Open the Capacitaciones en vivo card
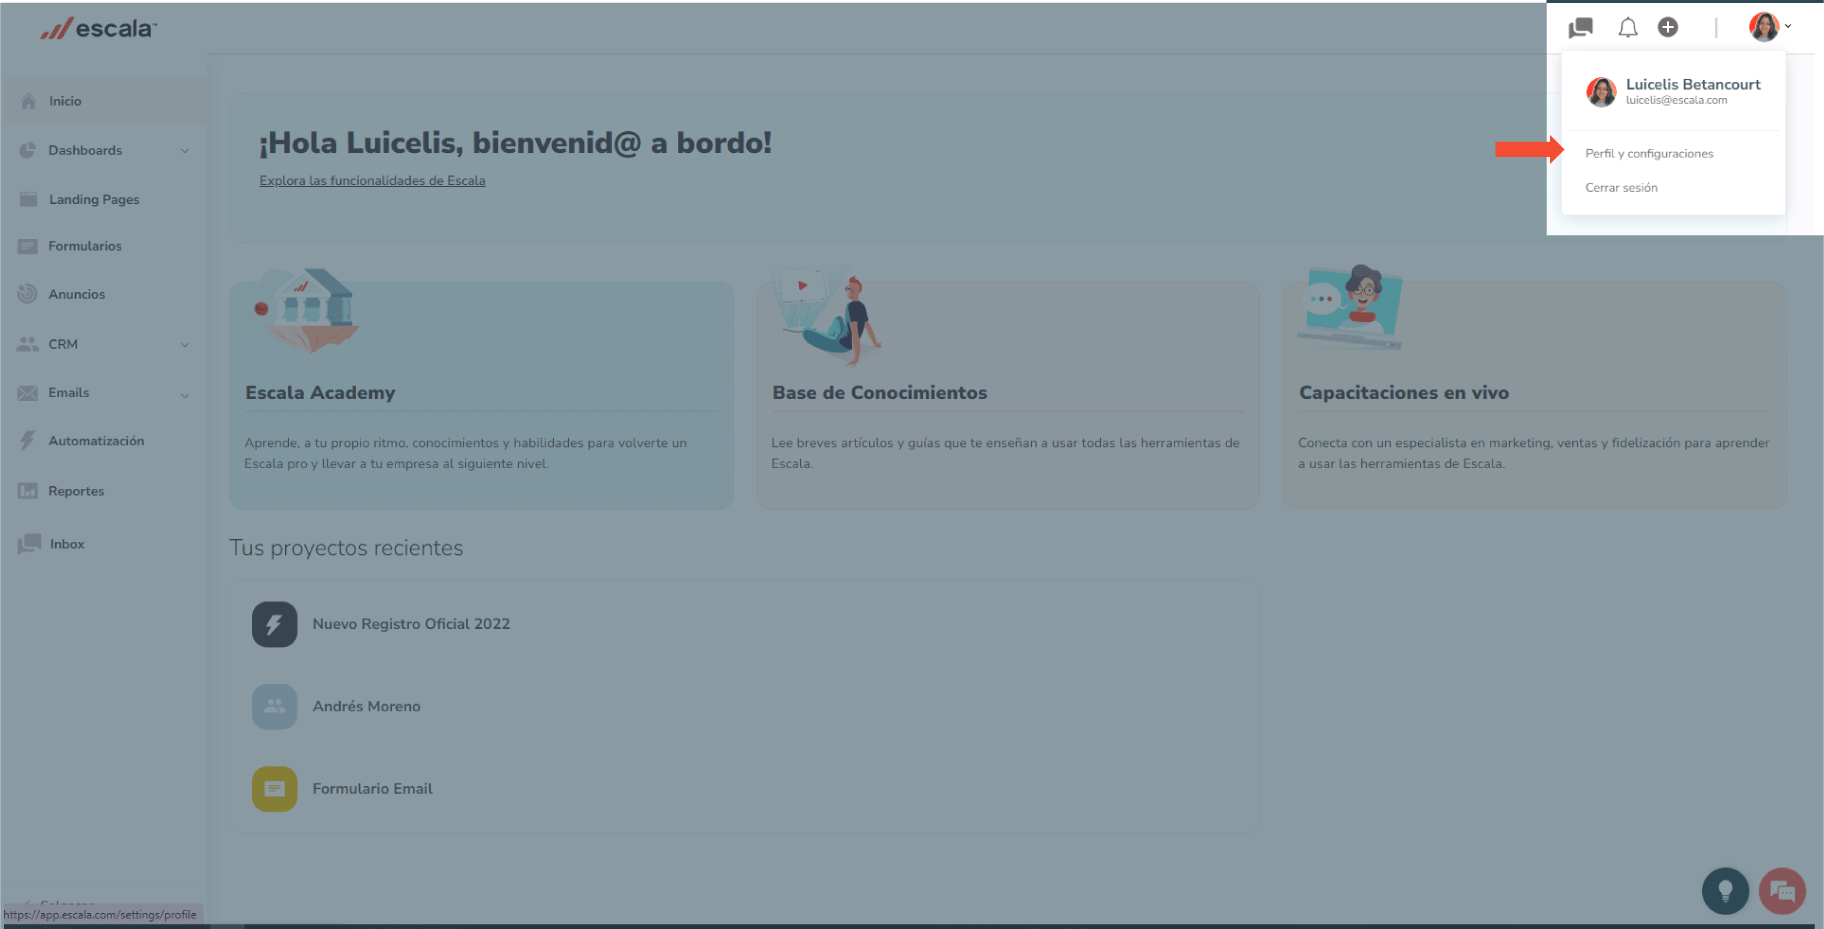This screenshot has height=929, width=1824. pyautogui.click(x=1534, y=396)
